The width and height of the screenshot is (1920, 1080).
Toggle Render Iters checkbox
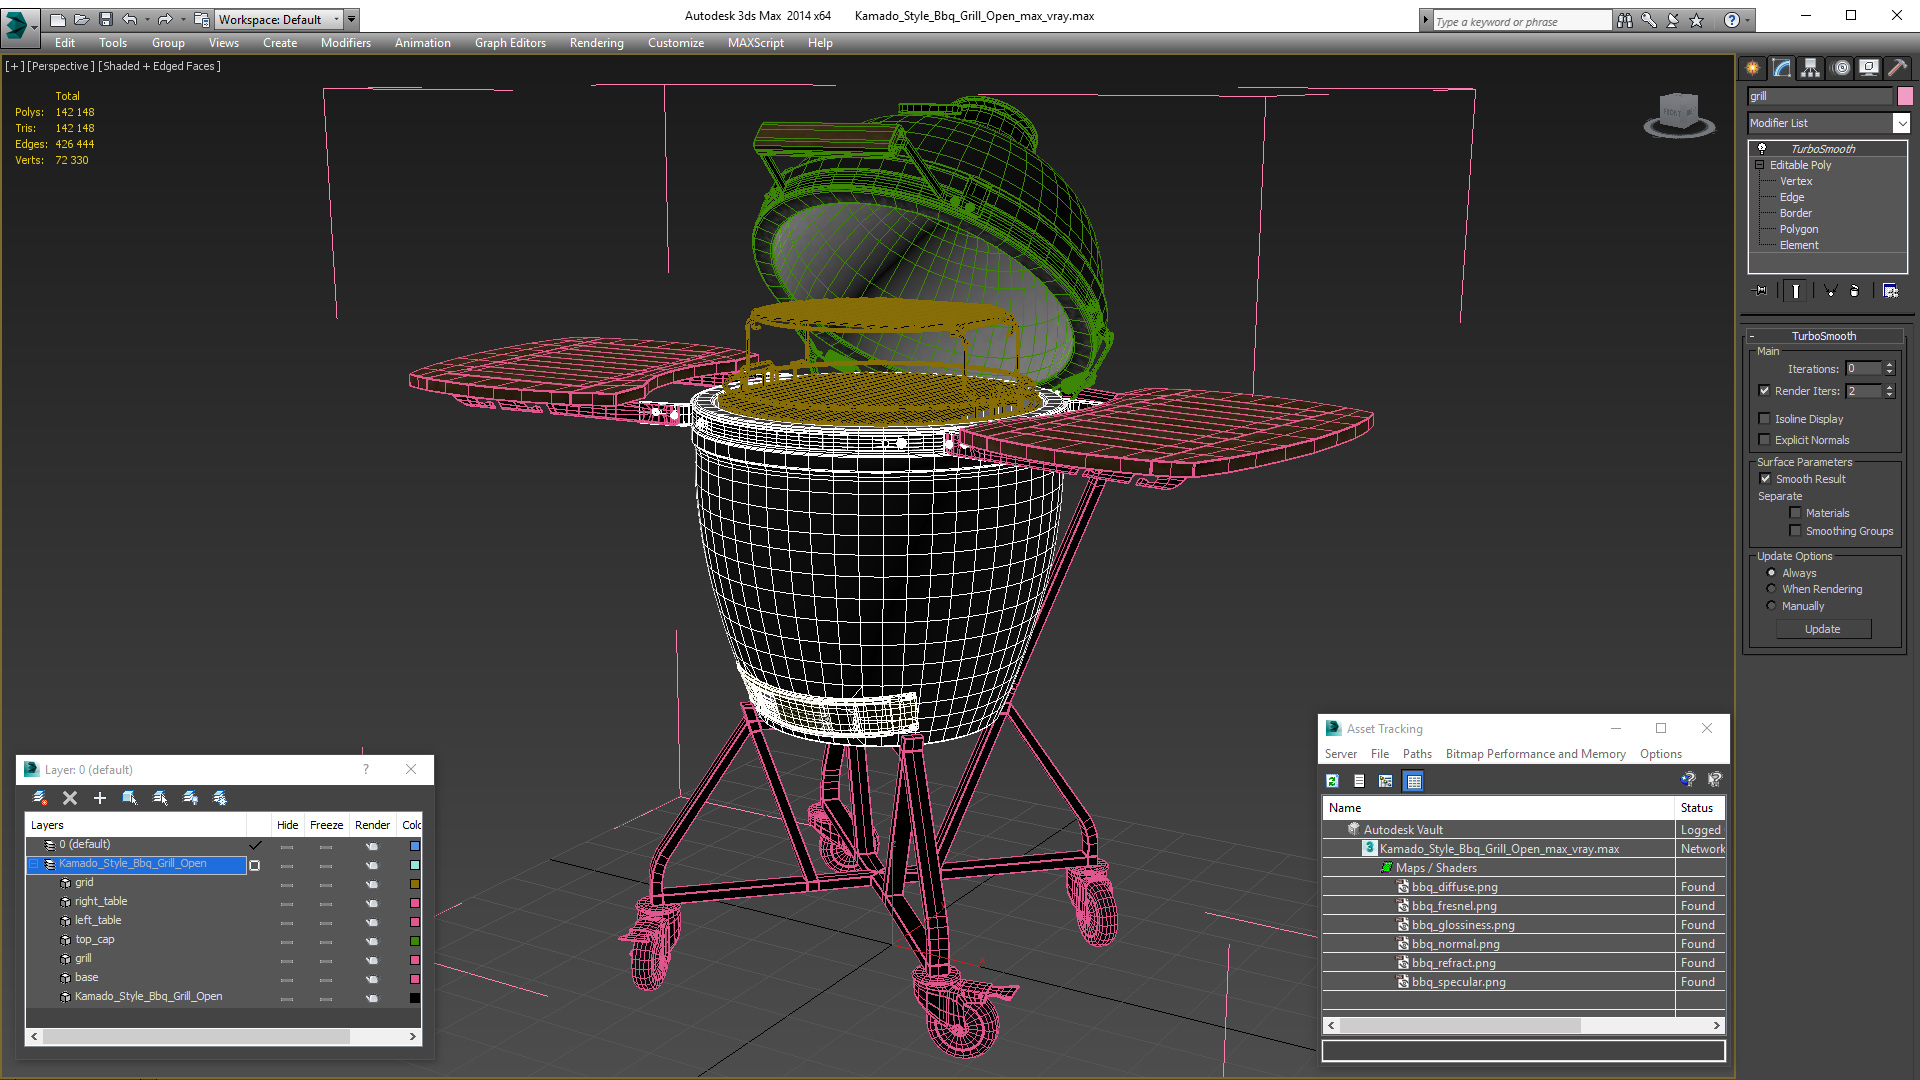pyautogui.click(x=1765, y=391)
